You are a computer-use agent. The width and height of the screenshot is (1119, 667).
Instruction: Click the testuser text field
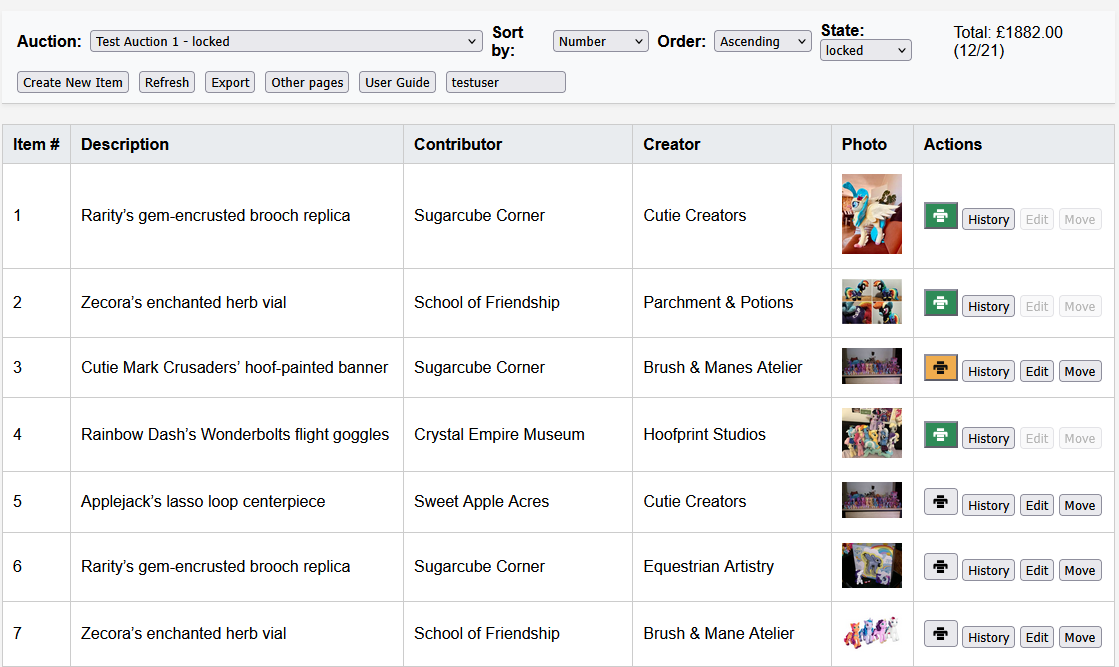[x=506, y=82]
